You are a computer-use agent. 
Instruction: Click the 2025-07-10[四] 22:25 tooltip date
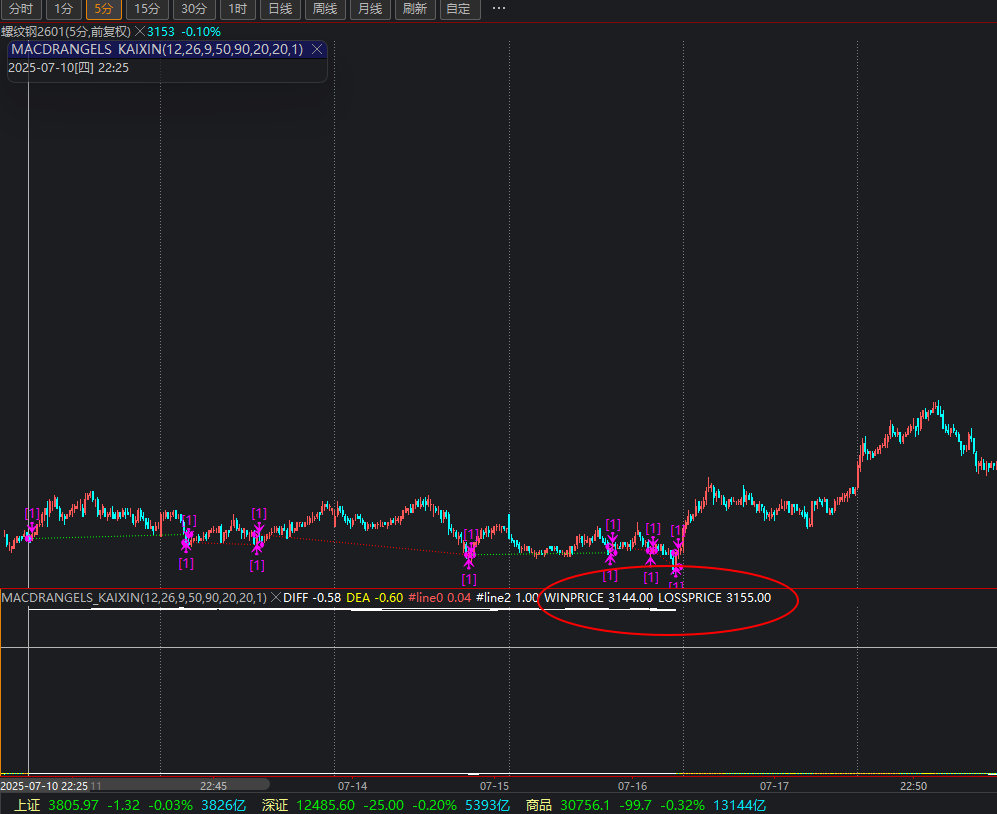[x=69, y=67]
